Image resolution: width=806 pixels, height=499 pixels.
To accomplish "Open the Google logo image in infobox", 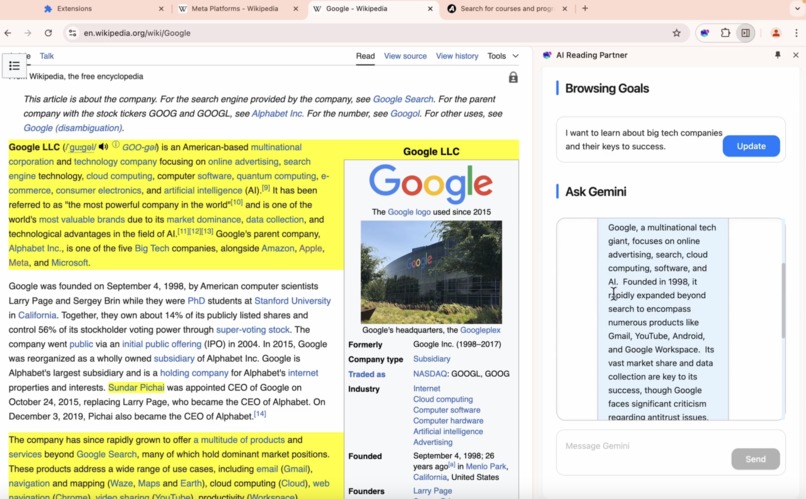I will 431,183.
